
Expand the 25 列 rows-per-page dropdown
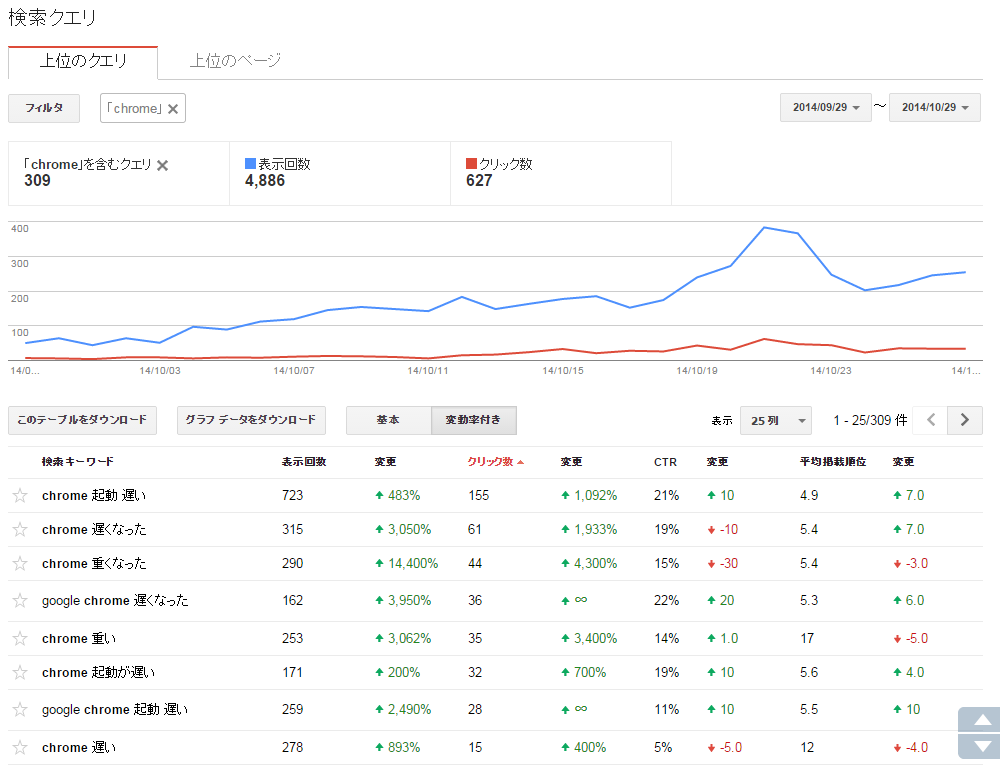[x=775, y=421]
